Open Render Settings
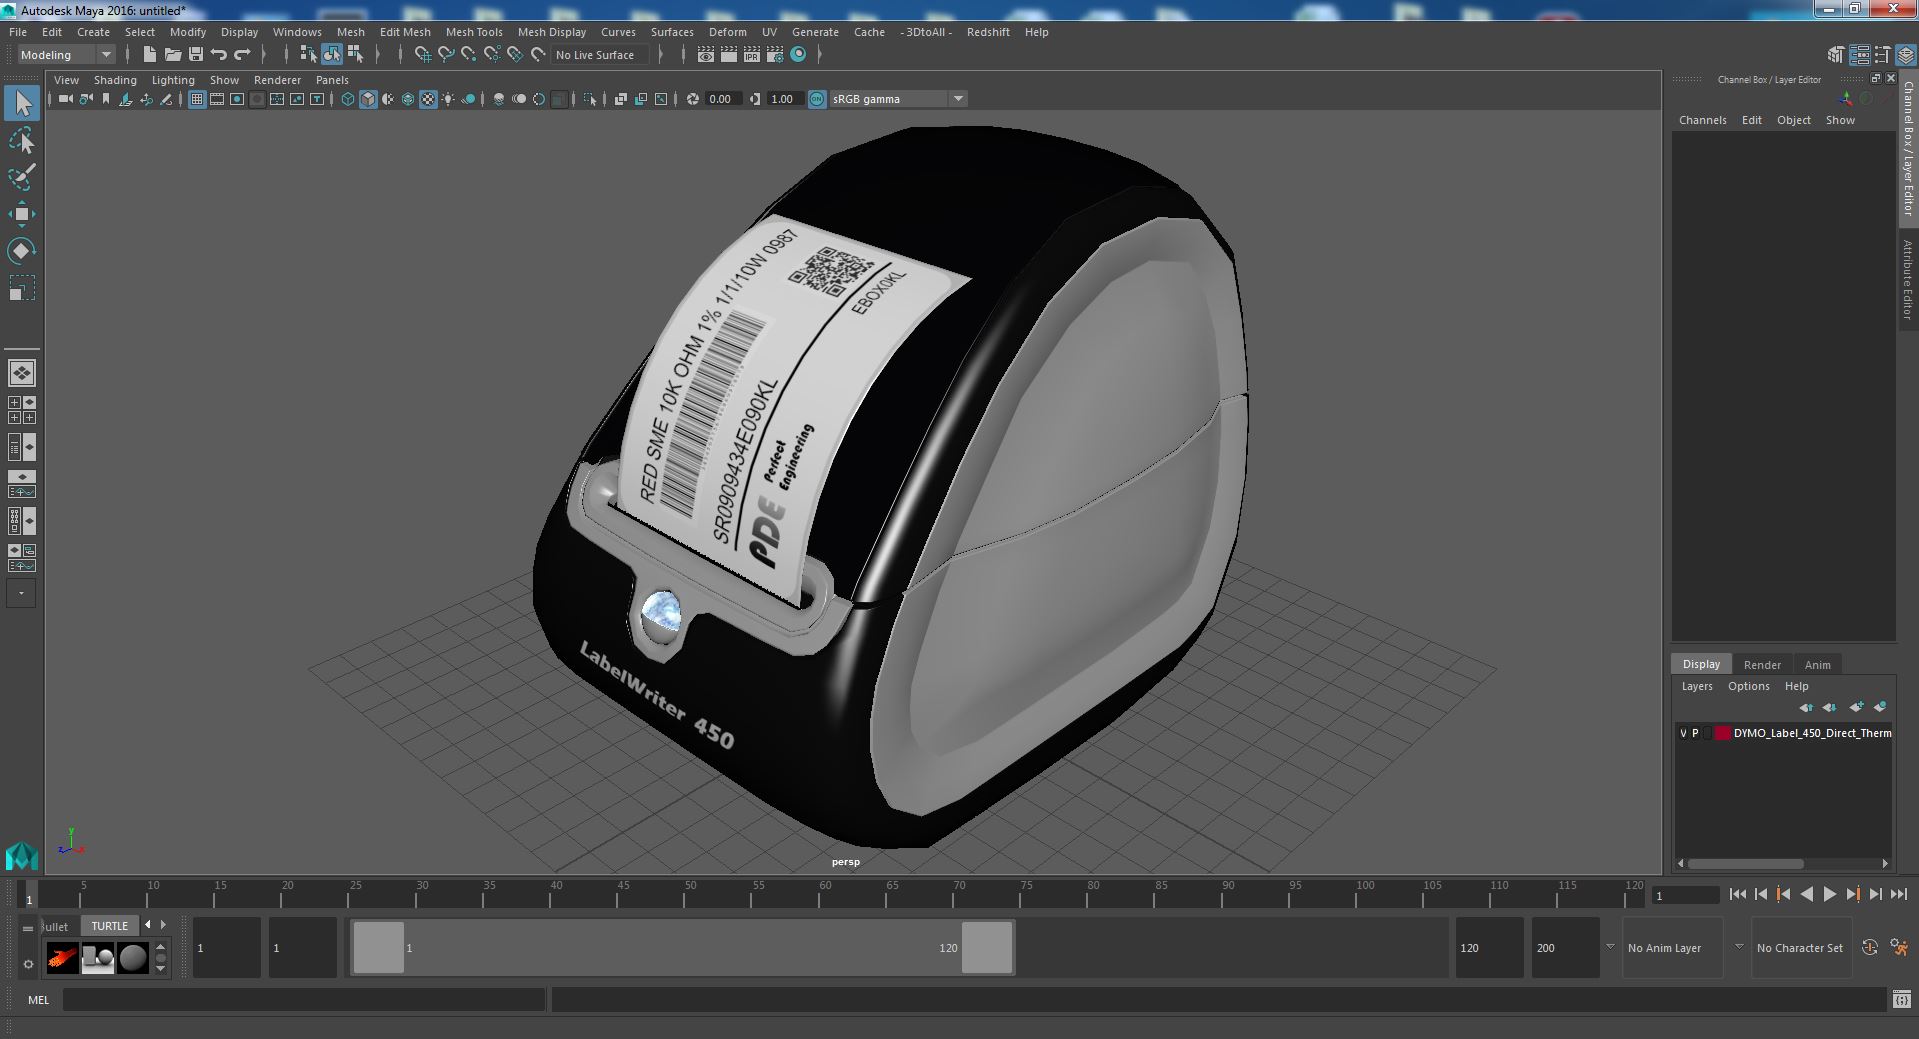 (x=775, y=55)
